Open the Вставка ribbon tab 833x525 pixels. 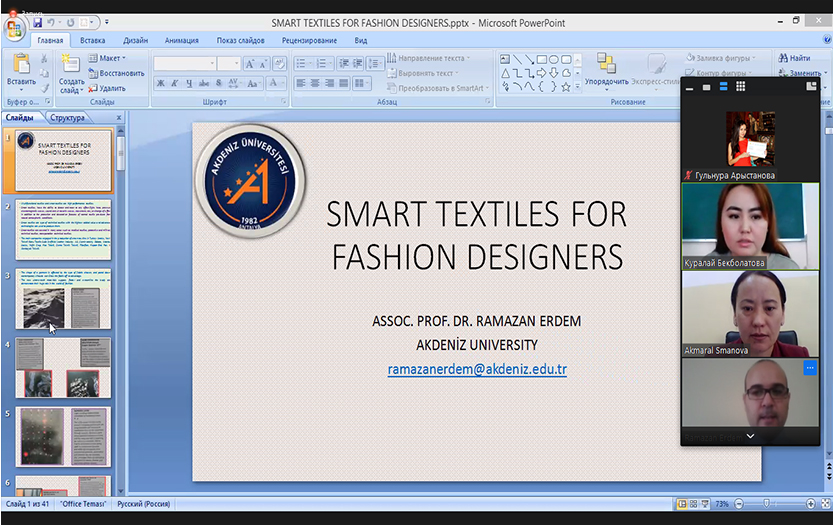[92, 40]
